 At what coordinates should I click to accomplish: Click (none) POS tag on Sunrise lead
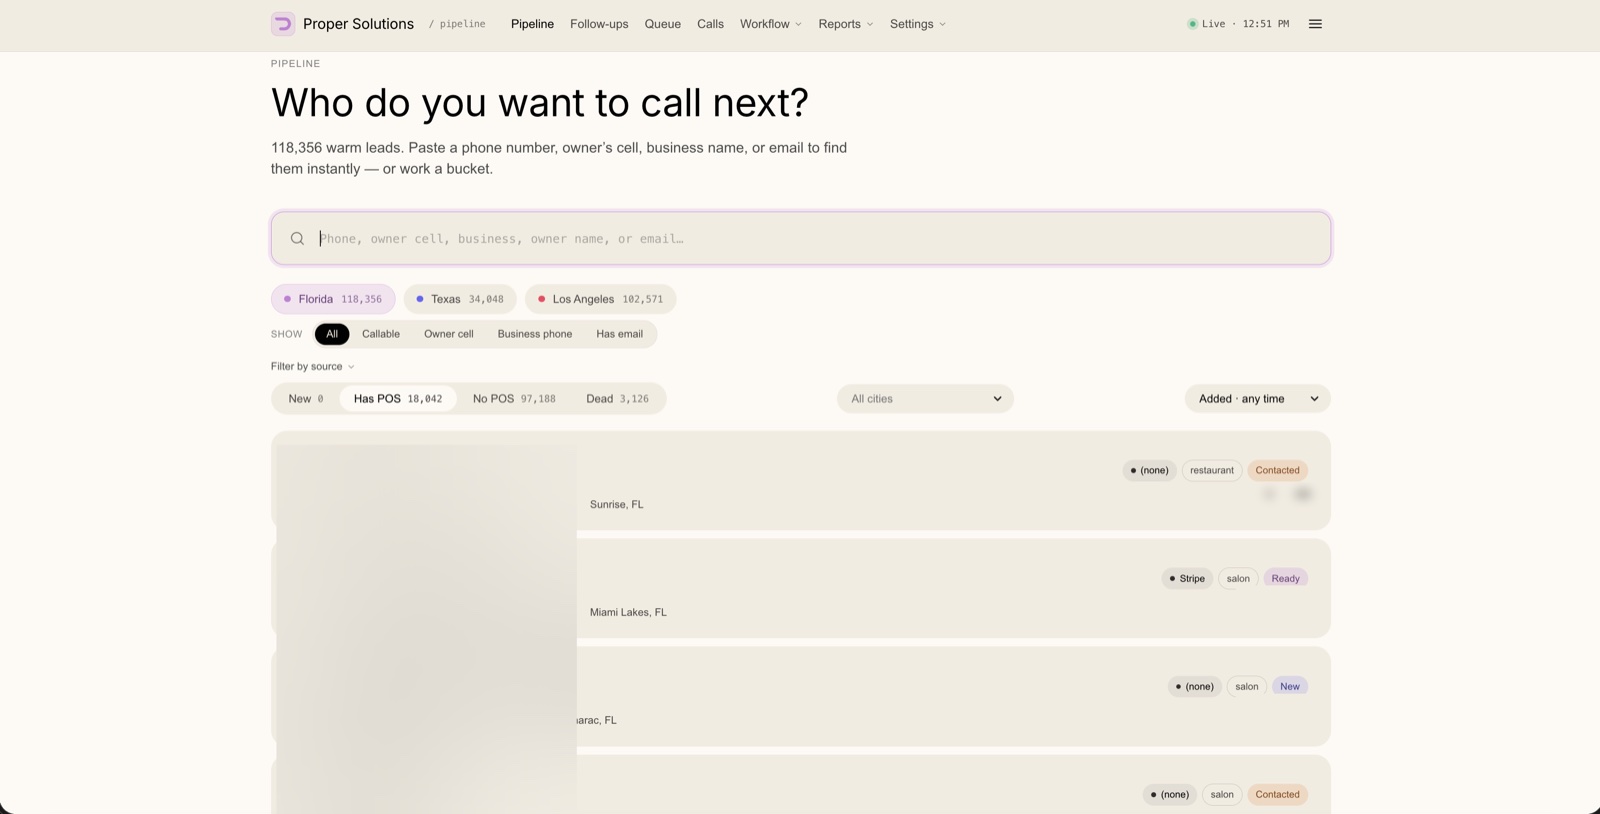coord(1149,470)
